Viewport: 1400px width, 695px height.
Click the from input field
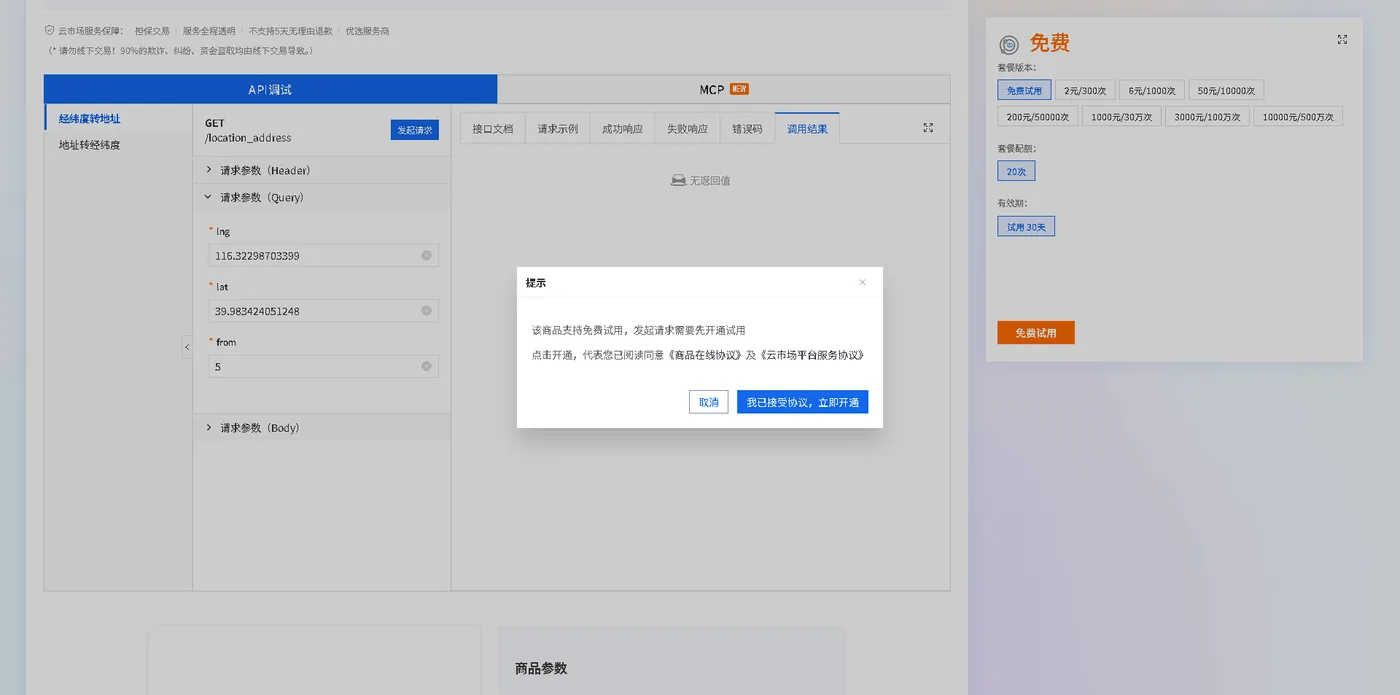pyautogui.click(x=323, y=367)
